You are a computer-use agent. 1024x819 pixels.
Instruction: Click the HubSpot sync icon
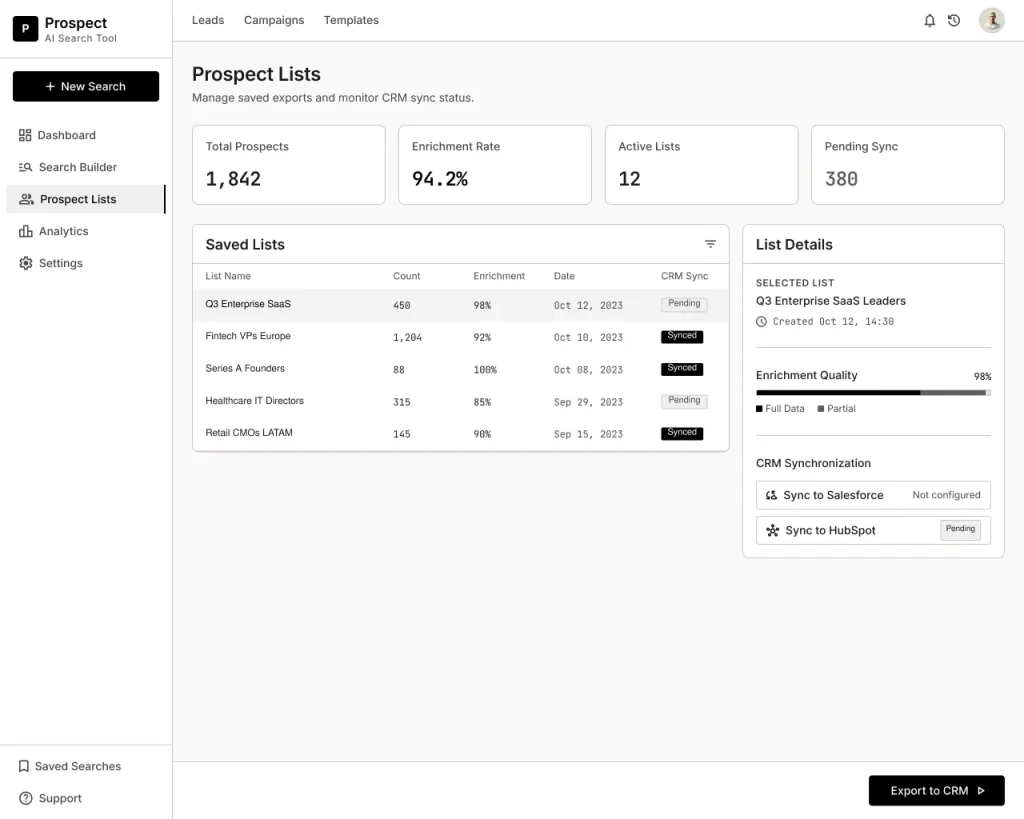773,530
